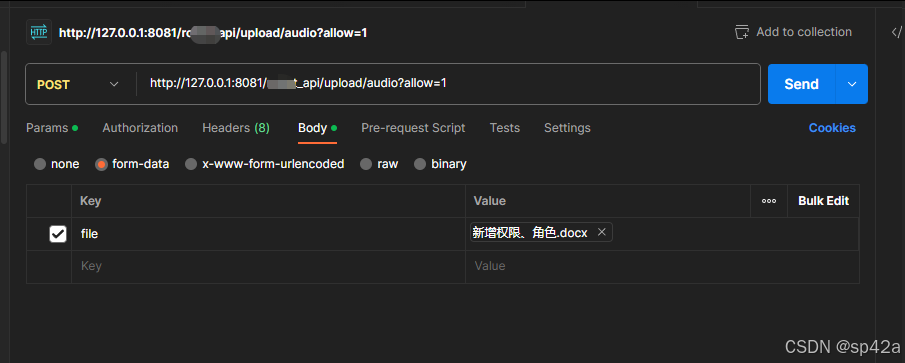Click the file key cell
This screenshot has height=363, width=905.
[268, 234]
